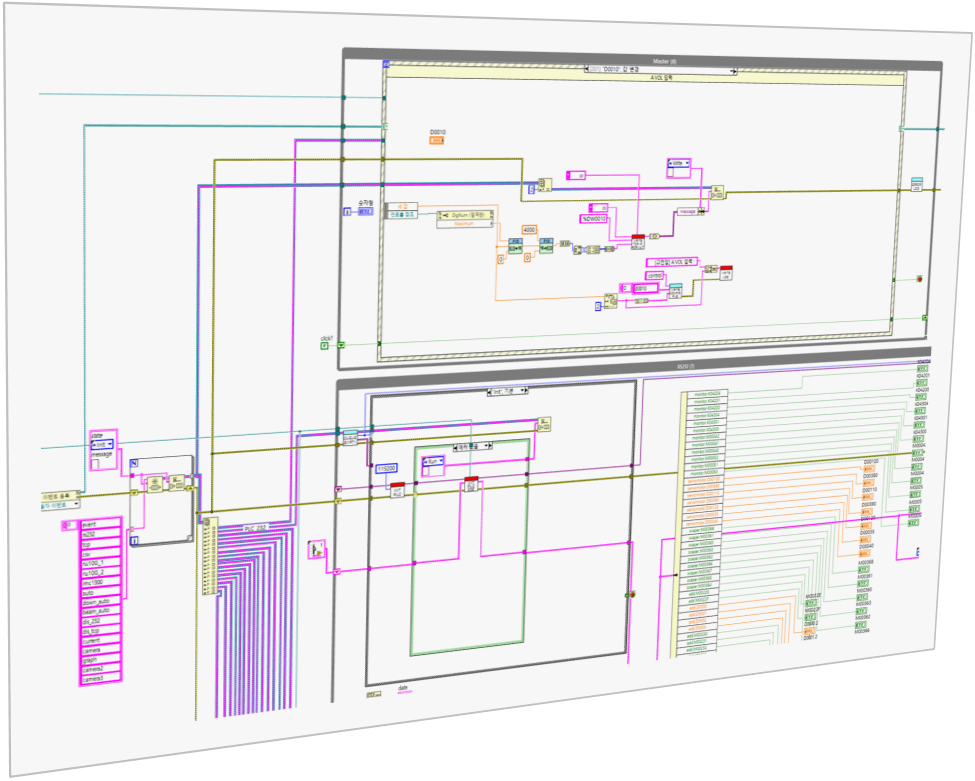Open the Run enum constant dropdown

(x=433, y=461)
